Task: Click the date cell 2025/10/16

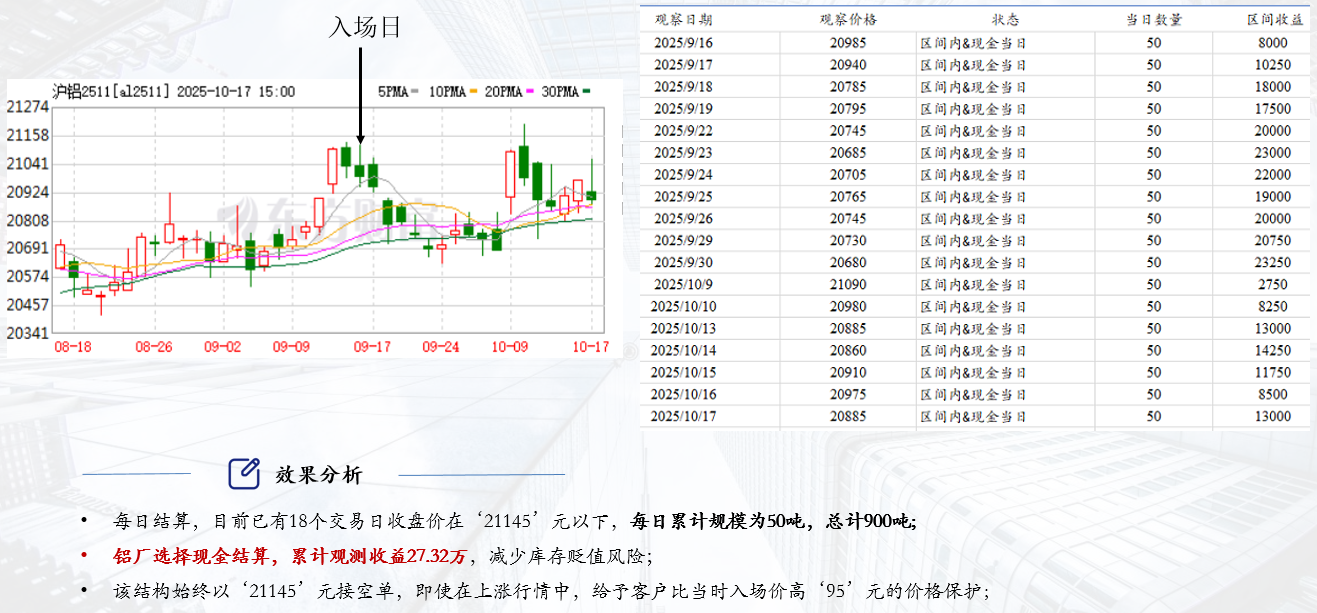Action: click(x=684, y=395)
